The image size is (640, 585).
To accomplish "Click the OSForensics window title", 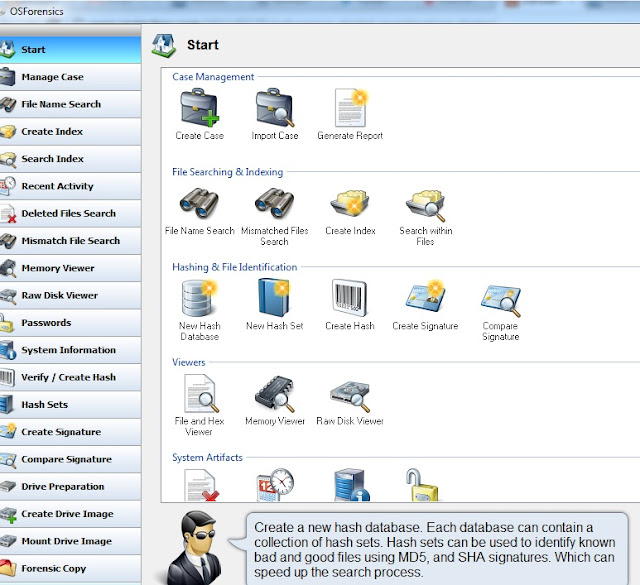I will coord(37,11).
